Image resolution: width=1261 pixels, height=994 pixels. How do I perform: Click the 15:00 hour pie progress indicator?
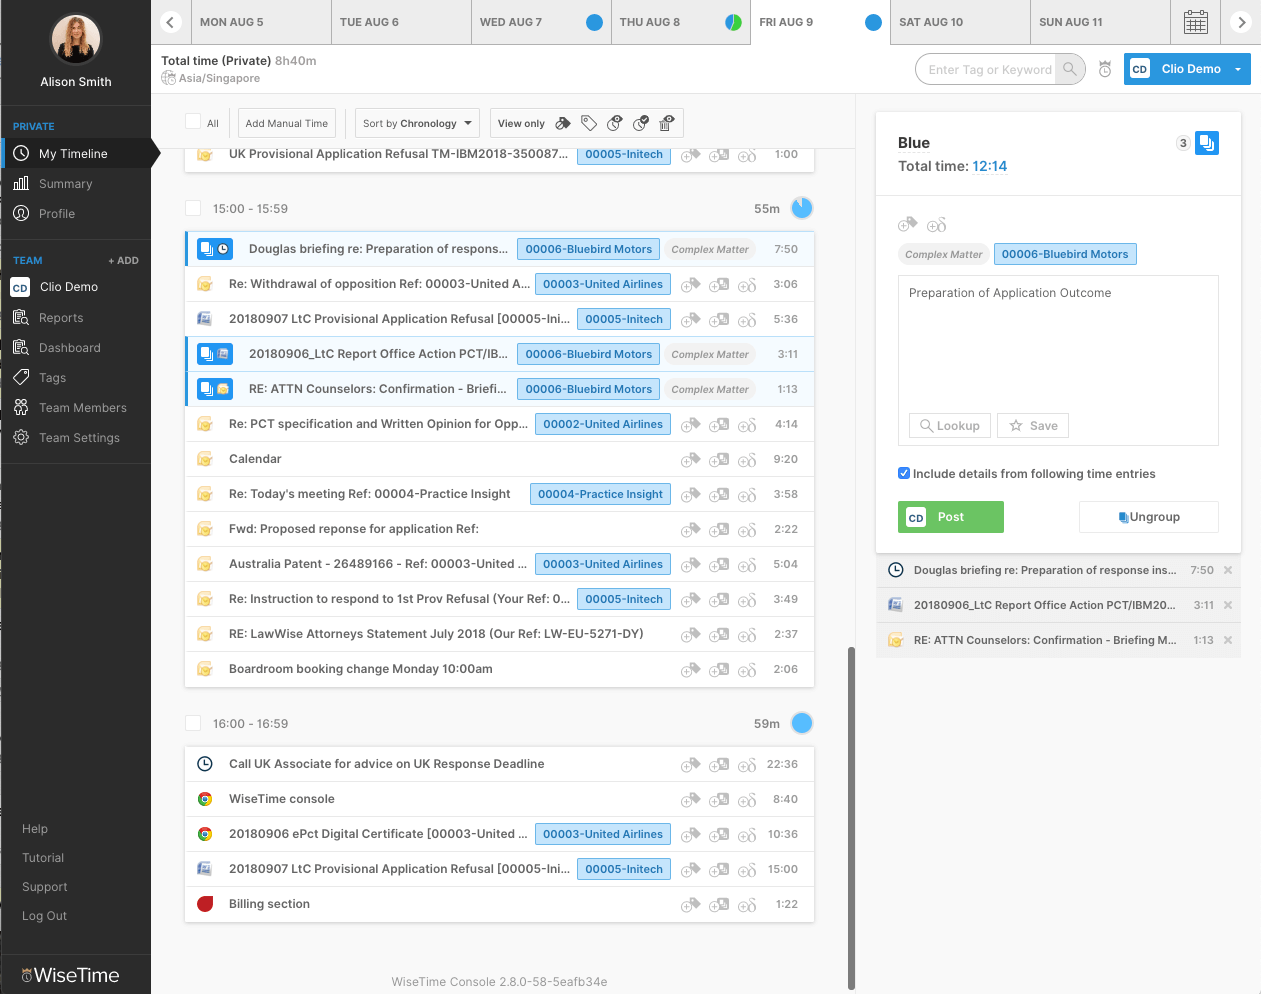click(802, 208)
